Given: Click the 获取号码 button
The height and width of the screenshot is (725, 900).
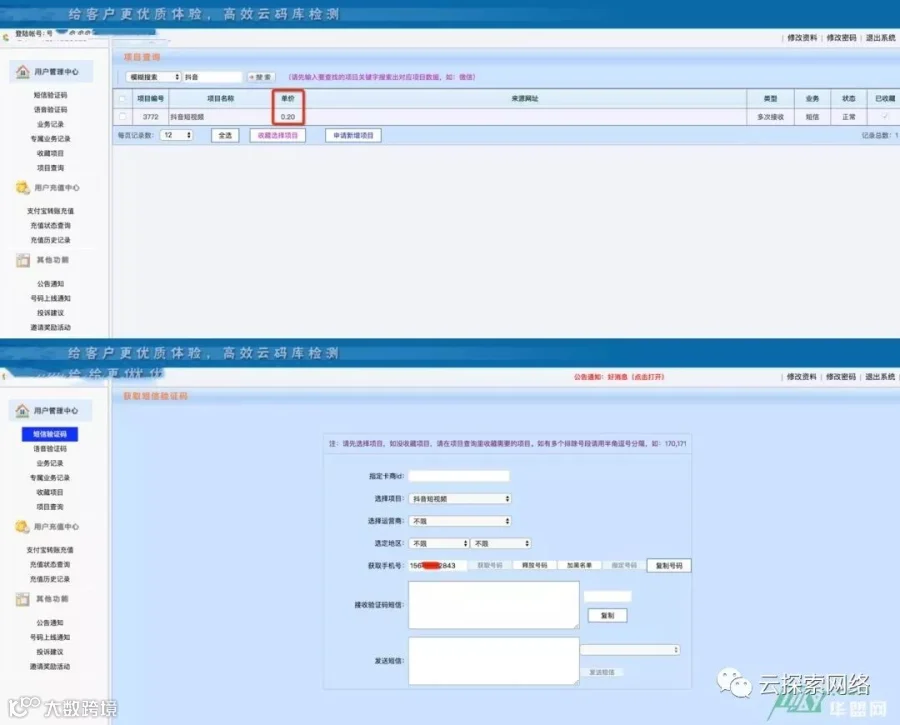Looking at the screenshot, I should (x=490, y=565).
